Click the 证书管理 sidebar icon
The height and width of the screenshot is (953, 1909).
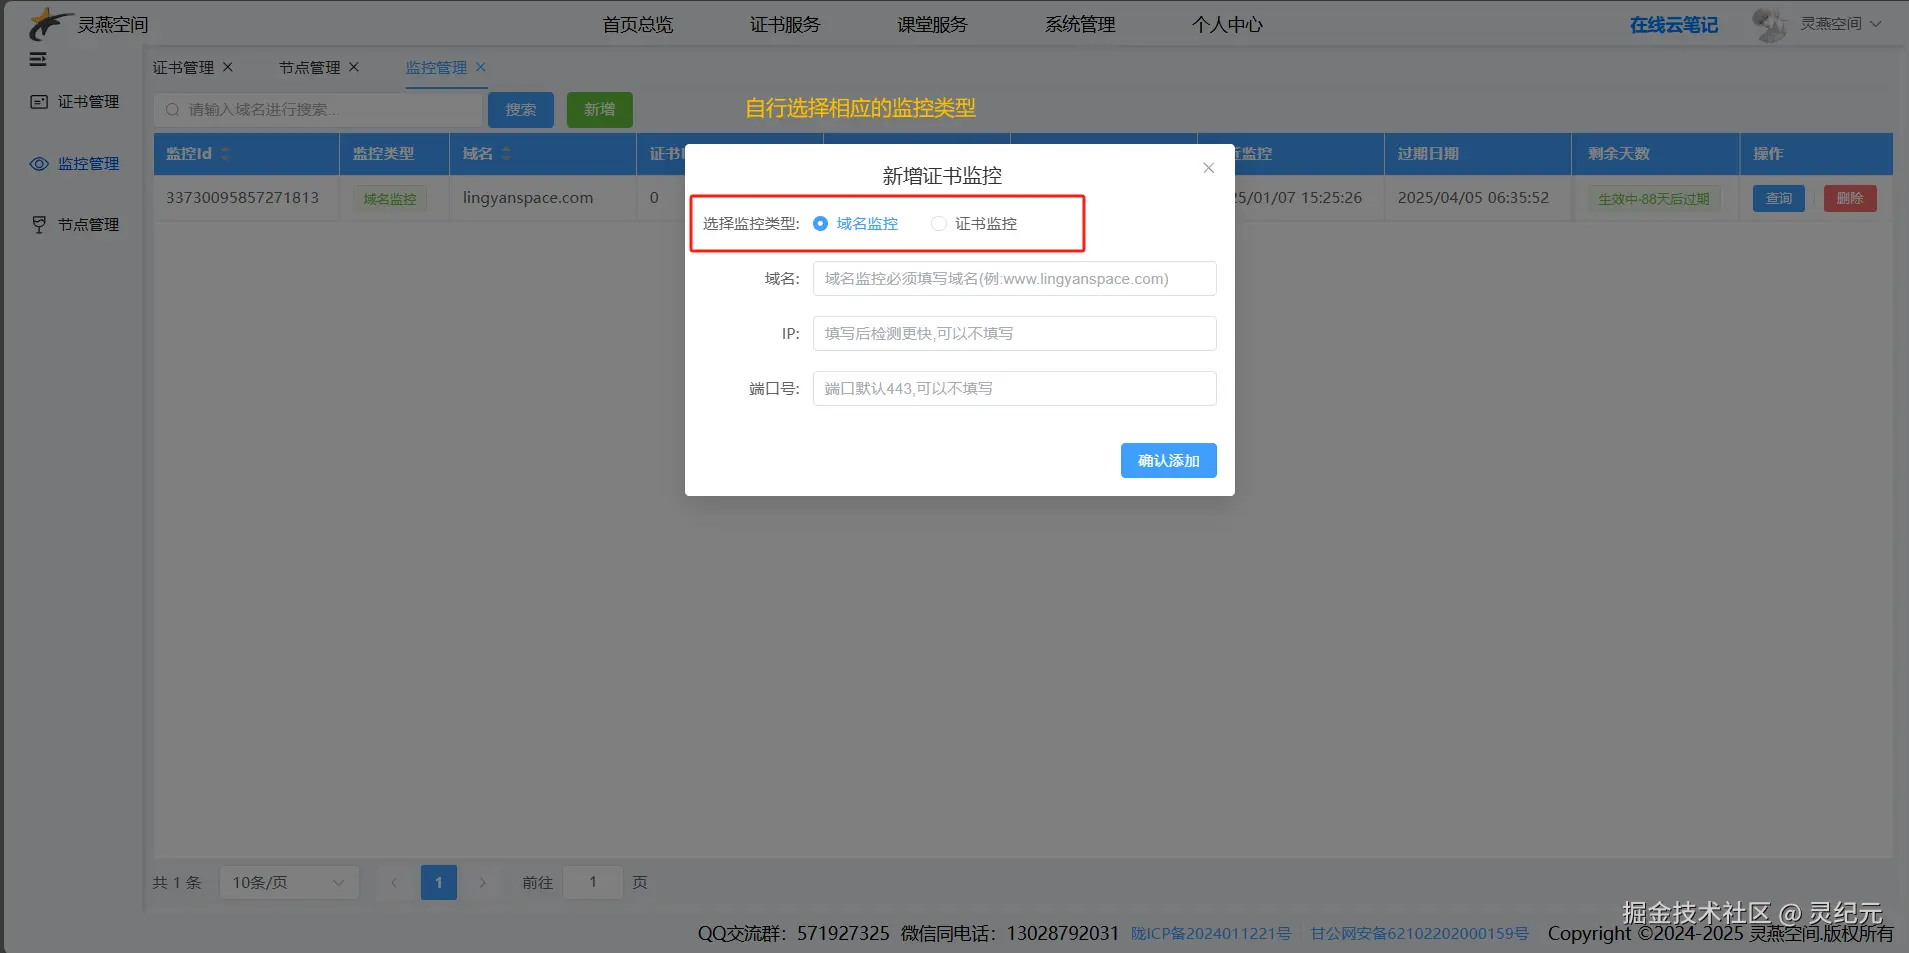(39, 102)
